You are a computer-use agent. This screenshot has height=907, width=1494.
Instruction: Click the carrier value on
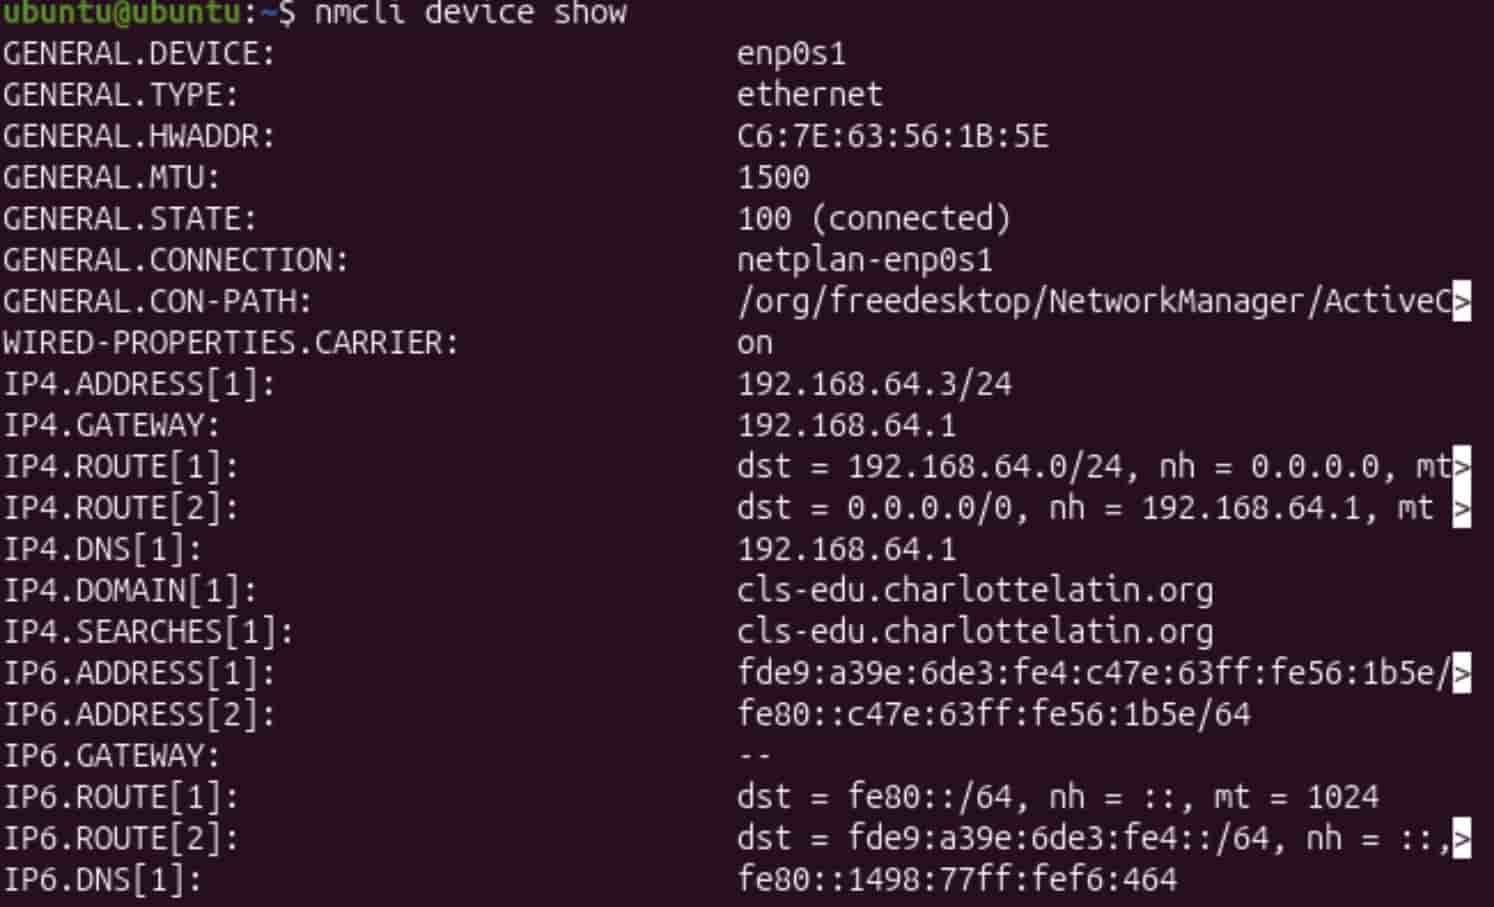[x=754, y=343]
